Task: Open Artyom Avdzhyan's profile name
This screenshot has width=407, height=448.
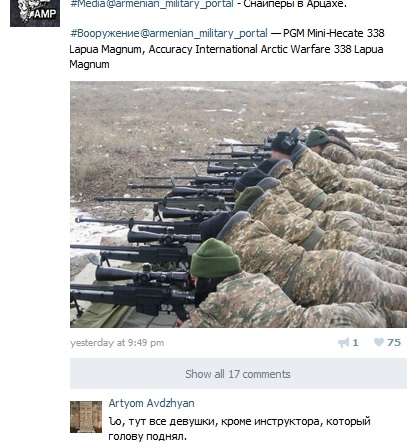Action: tap(151, 403)
